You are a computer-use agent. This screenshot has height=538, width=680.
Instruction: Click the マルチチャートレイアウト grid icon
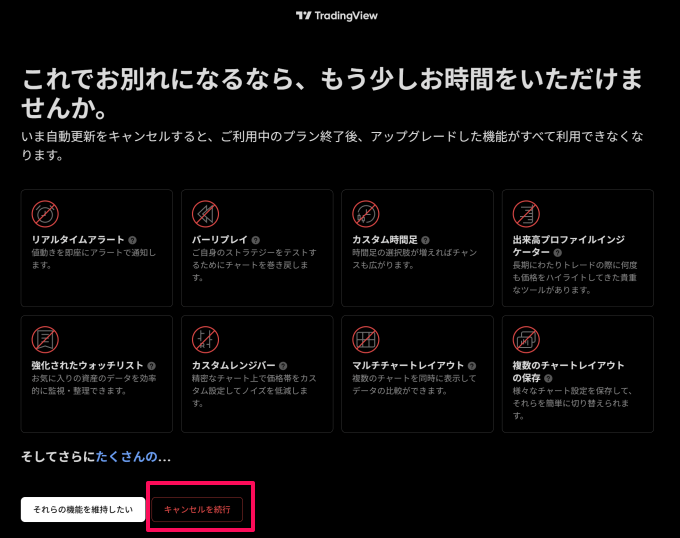pyautogui.click(x=365, y=339)
